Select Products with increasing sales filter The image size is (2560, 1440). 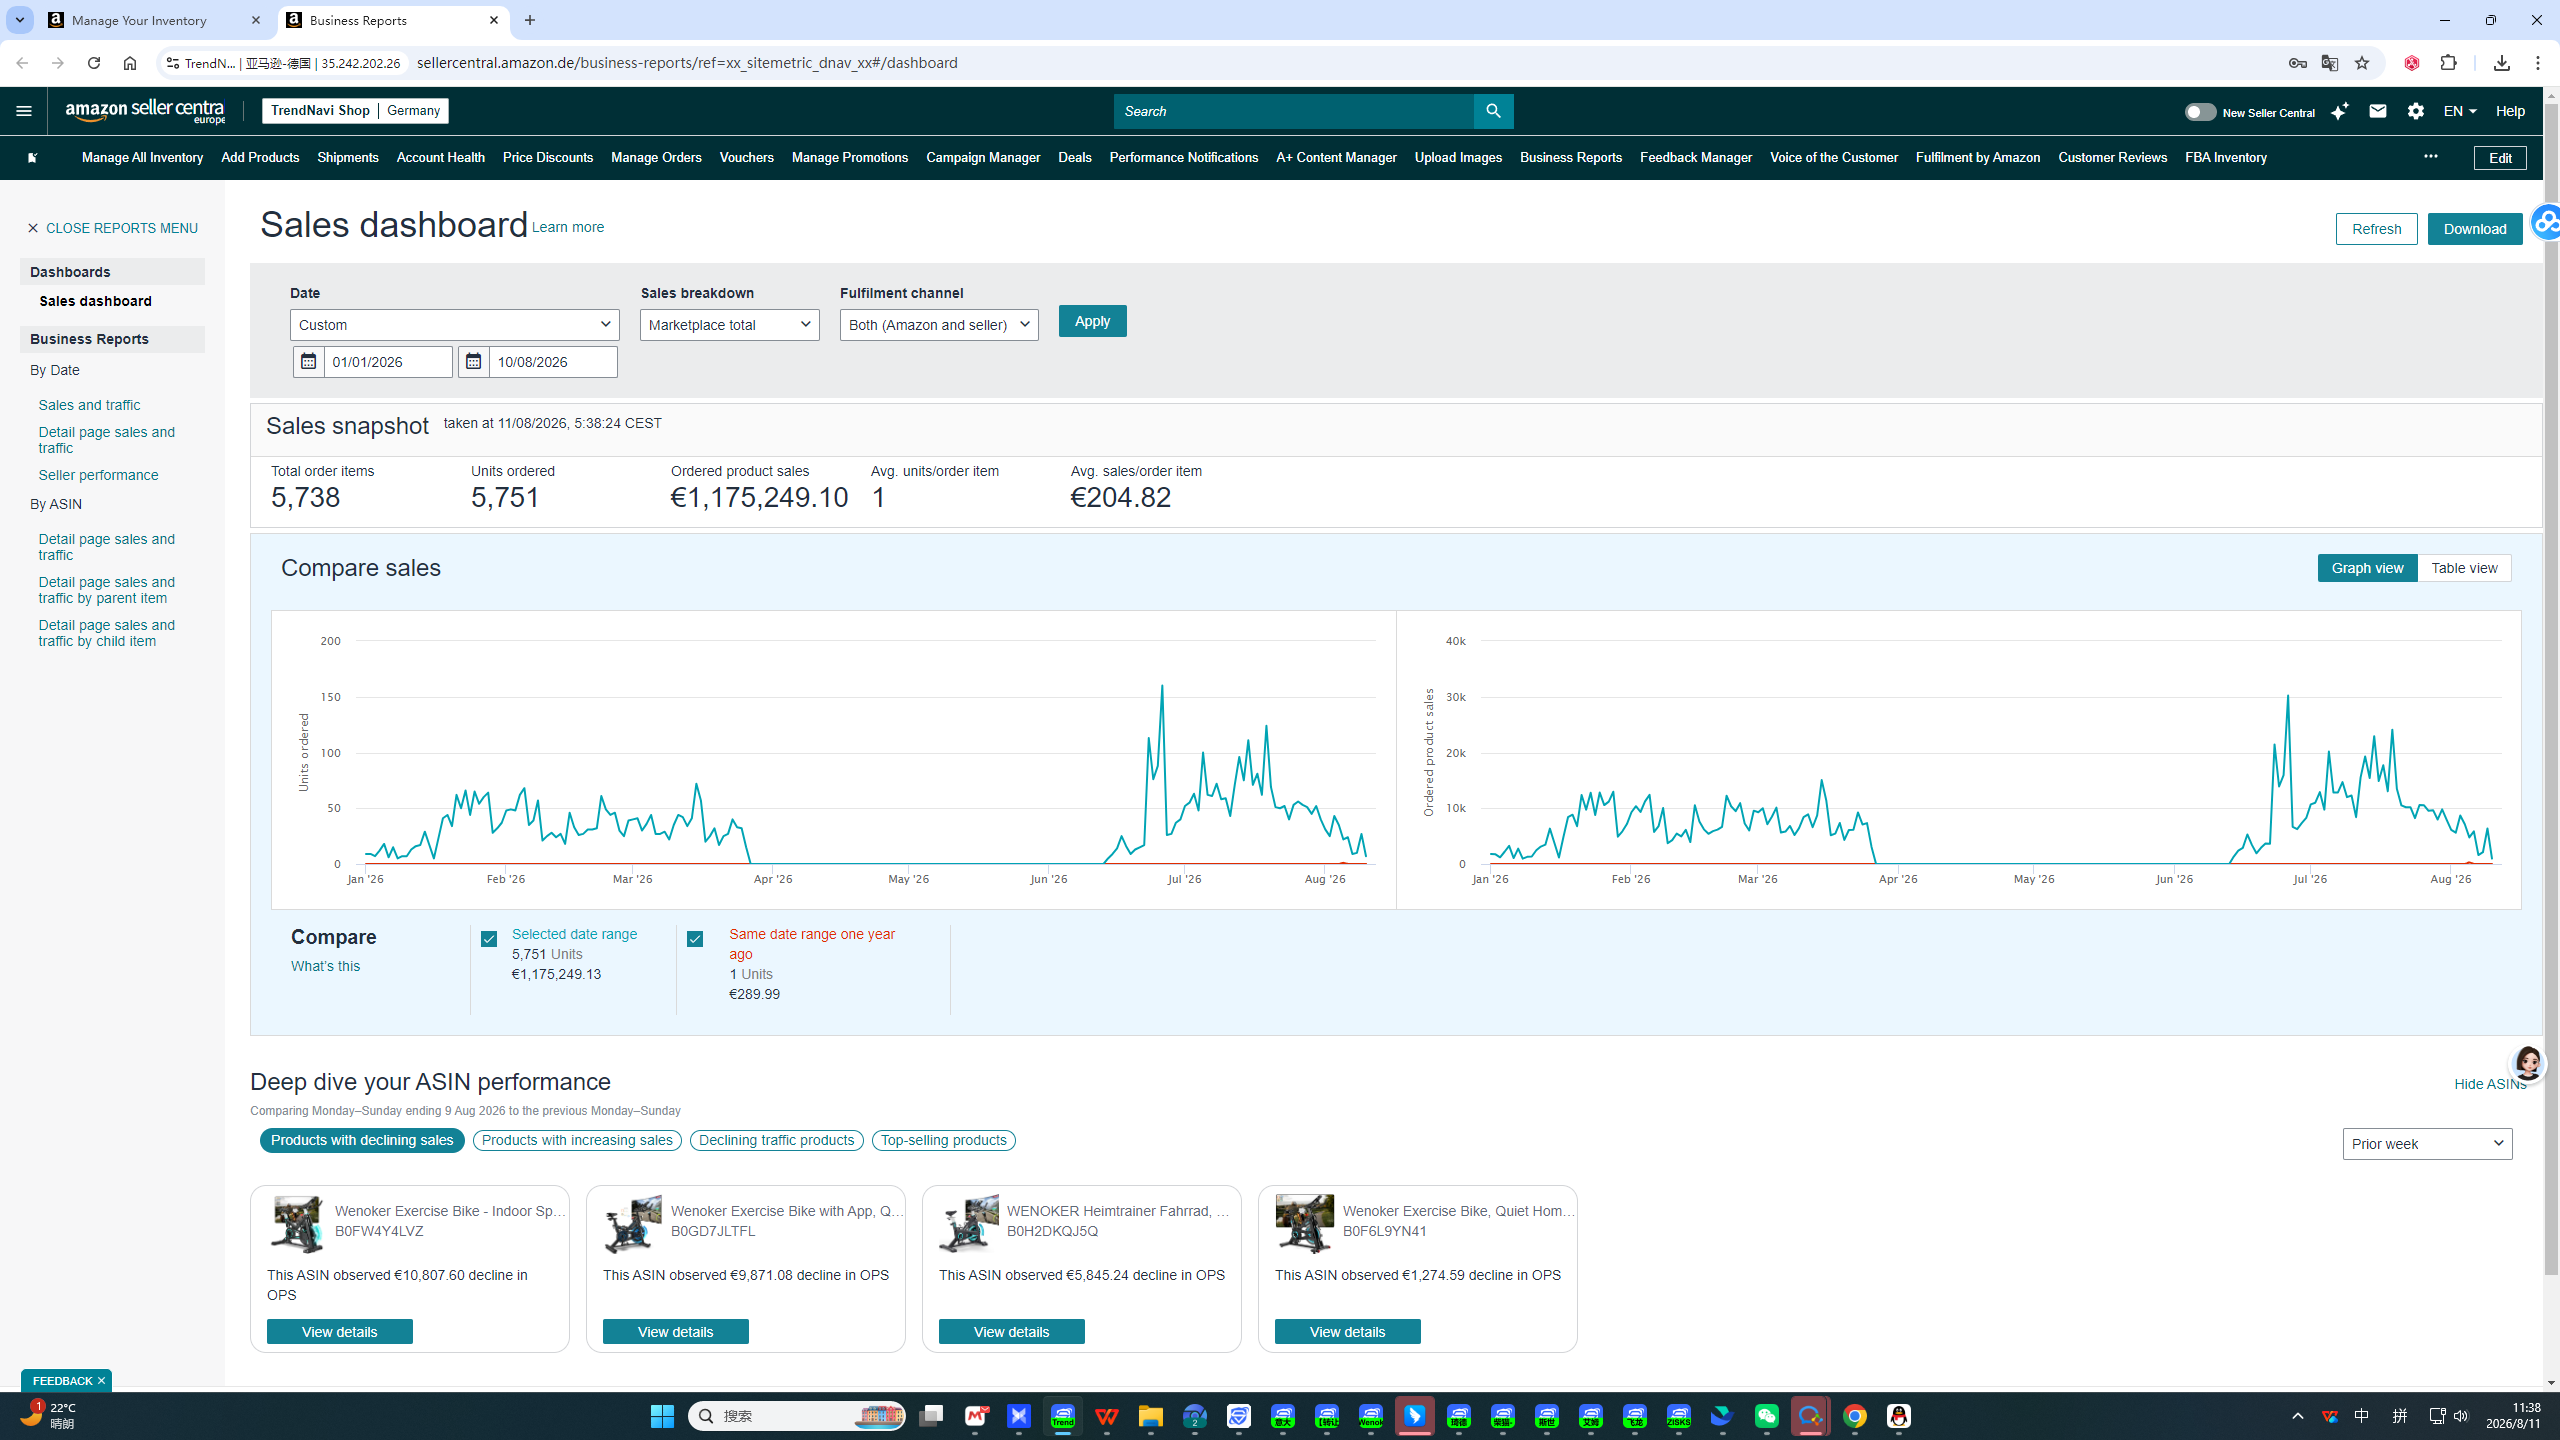click(577, 1141)
